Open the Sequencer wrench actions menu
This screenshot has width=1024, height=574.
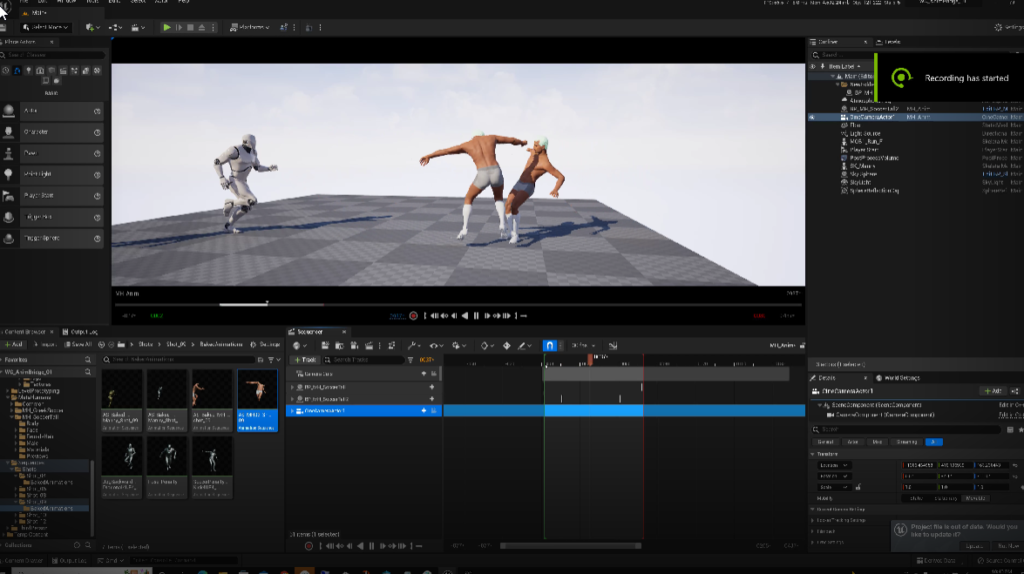[x=412, y=345]
